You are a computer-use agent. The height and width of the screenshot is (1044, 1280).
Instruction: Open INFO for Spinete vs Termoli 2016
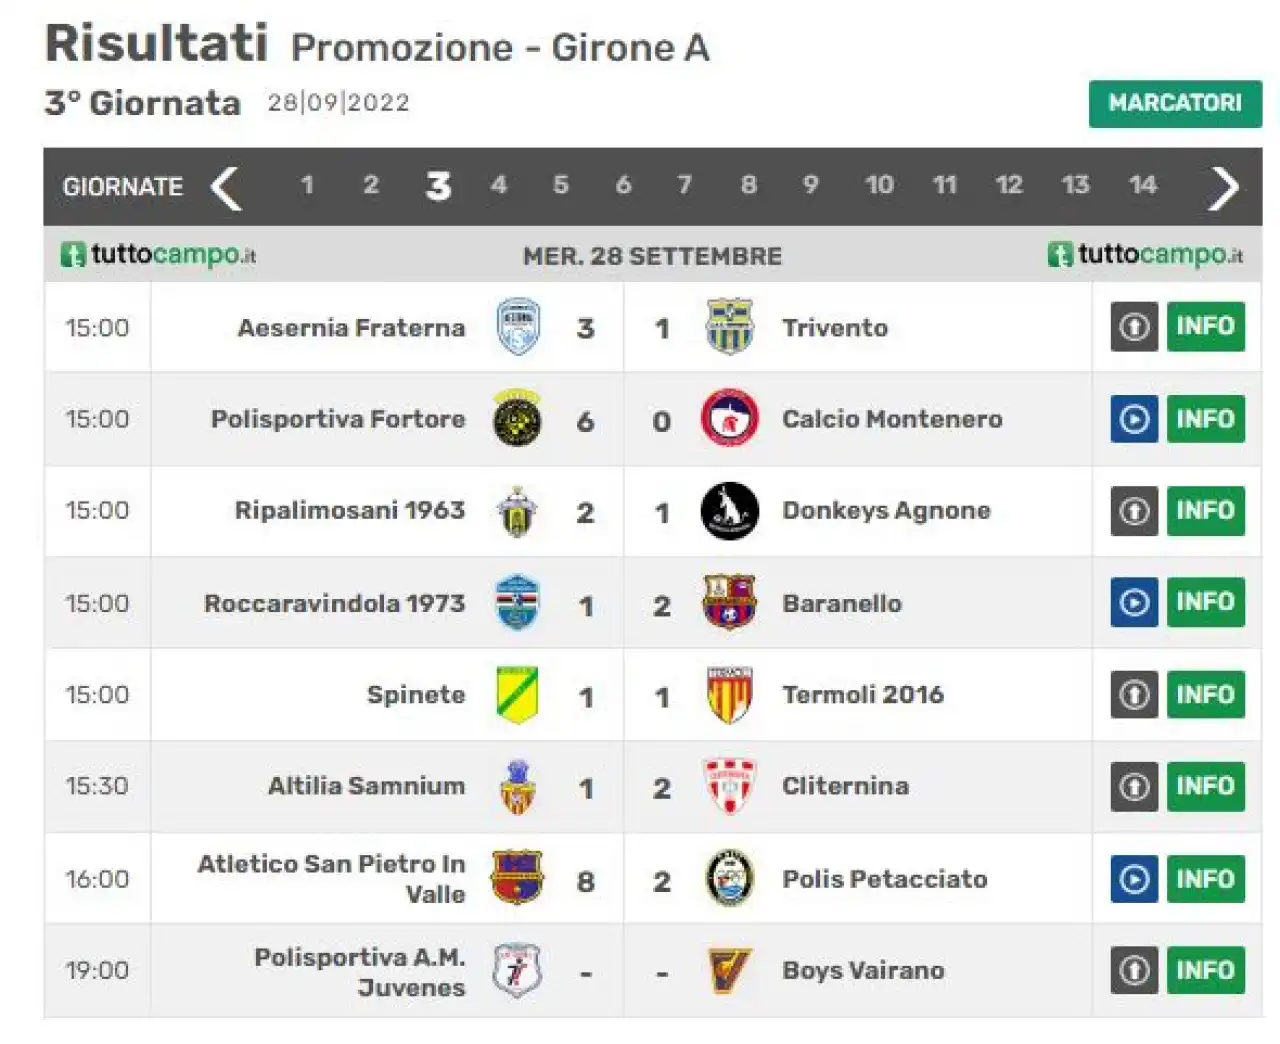click(1205, 695)
